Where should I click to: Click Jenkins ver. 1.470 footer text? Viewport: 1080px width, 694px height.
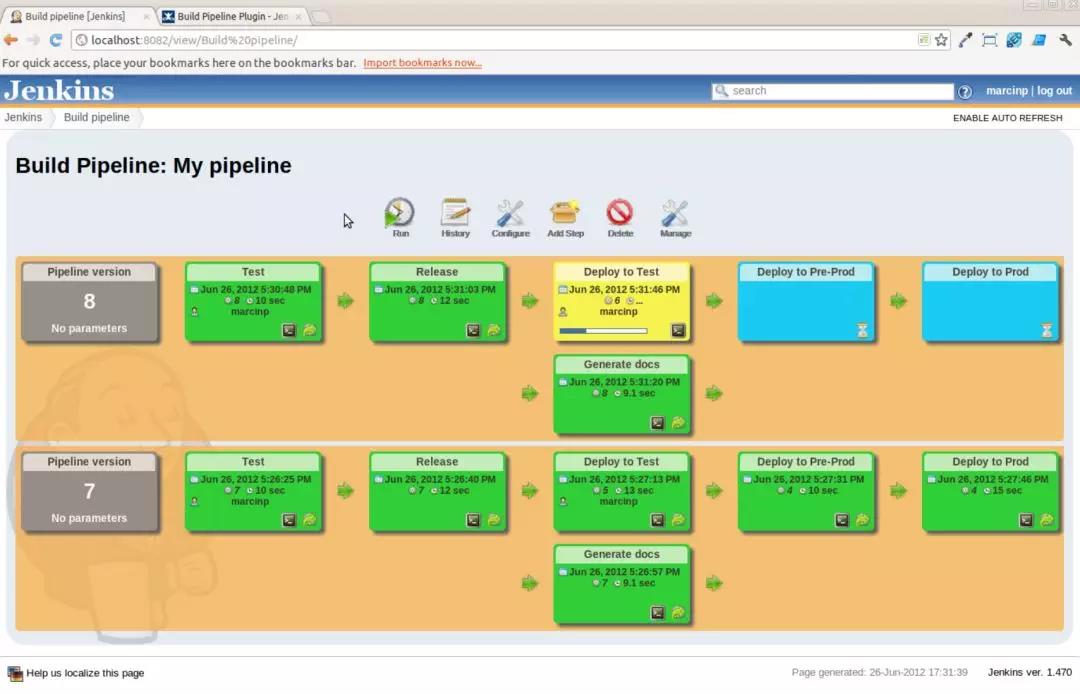coord(1030,672)
